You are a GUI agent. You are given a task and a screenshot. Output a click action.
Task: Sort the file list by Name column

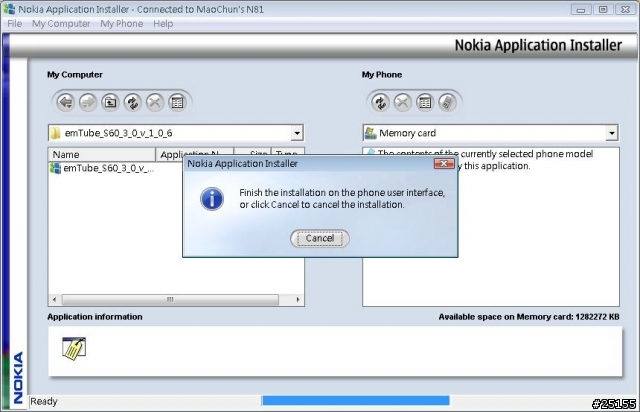[102, 154]
